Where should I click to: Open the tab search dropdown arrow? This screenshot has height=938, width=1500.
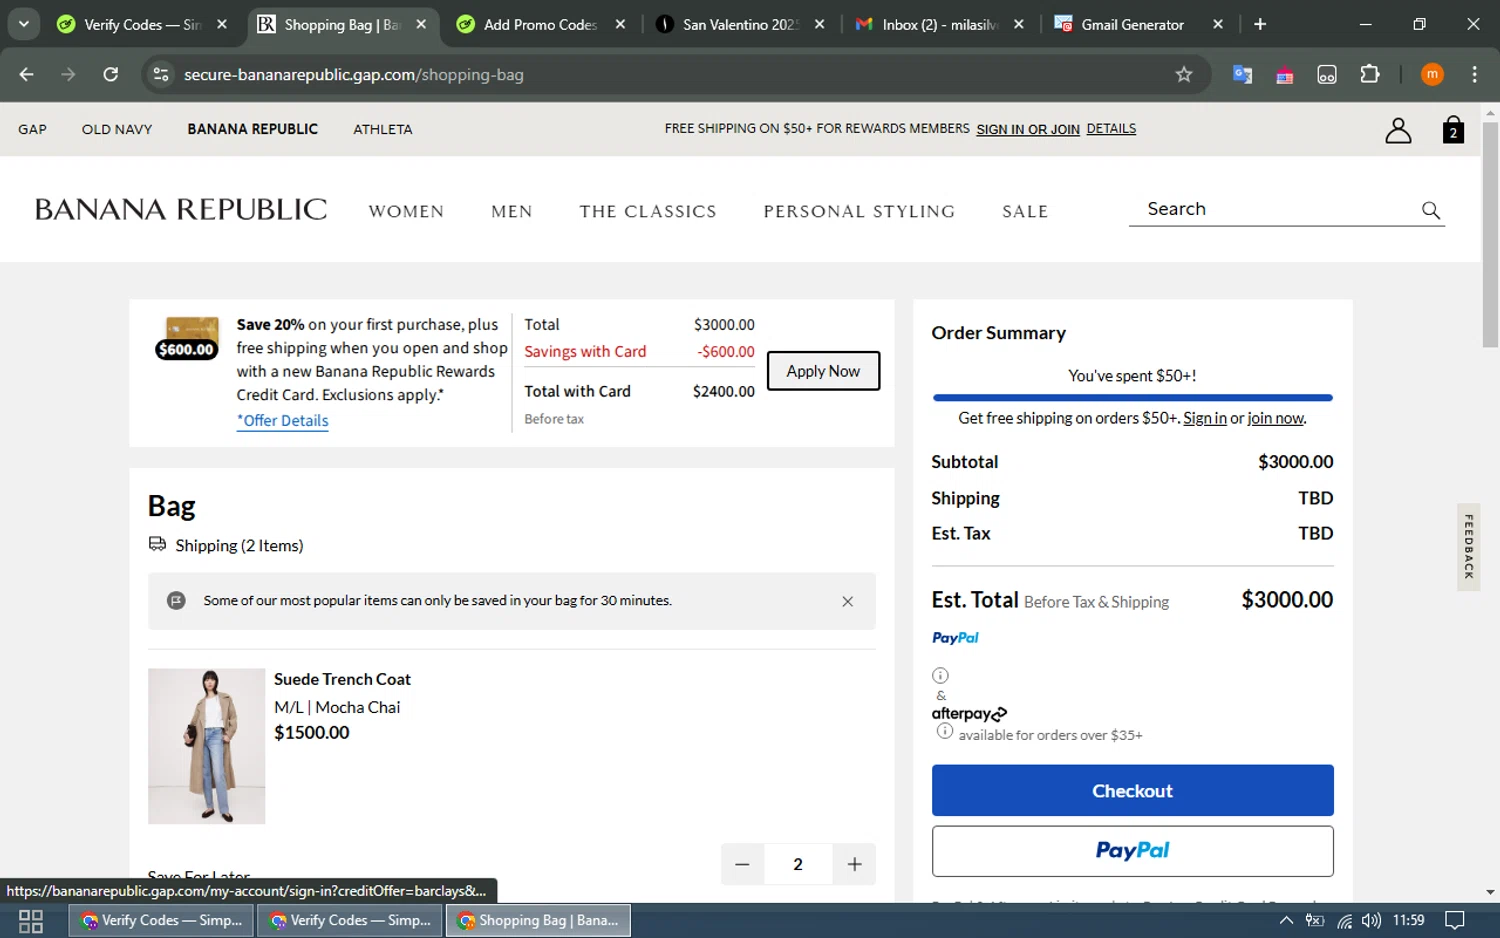click(x=23, y=24)
